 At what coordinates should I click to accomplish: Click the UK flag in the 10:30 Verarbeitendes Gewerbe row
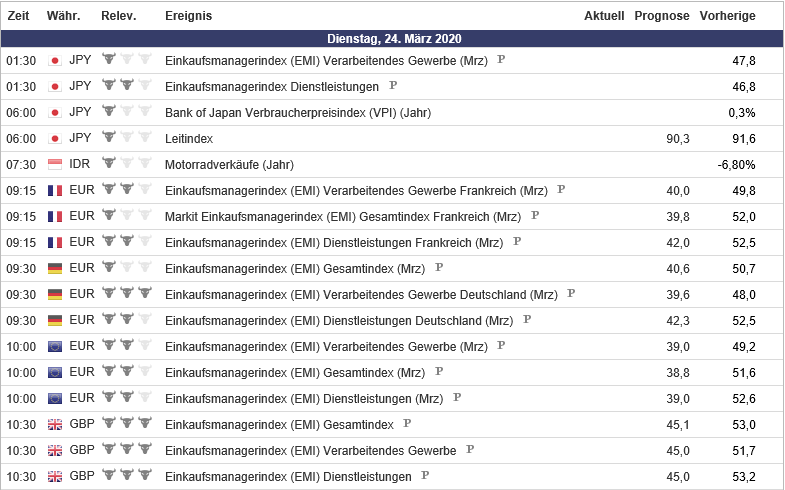pos(55,451)
